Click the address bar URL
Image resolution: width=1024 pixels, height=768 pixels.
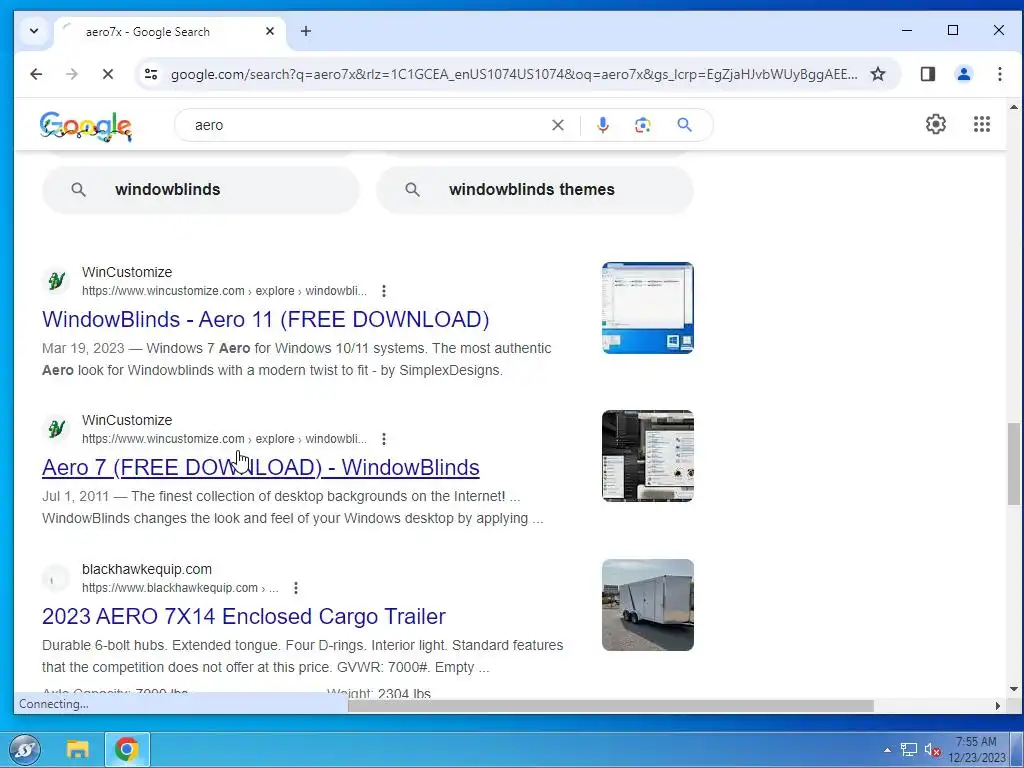coord(514,74)
